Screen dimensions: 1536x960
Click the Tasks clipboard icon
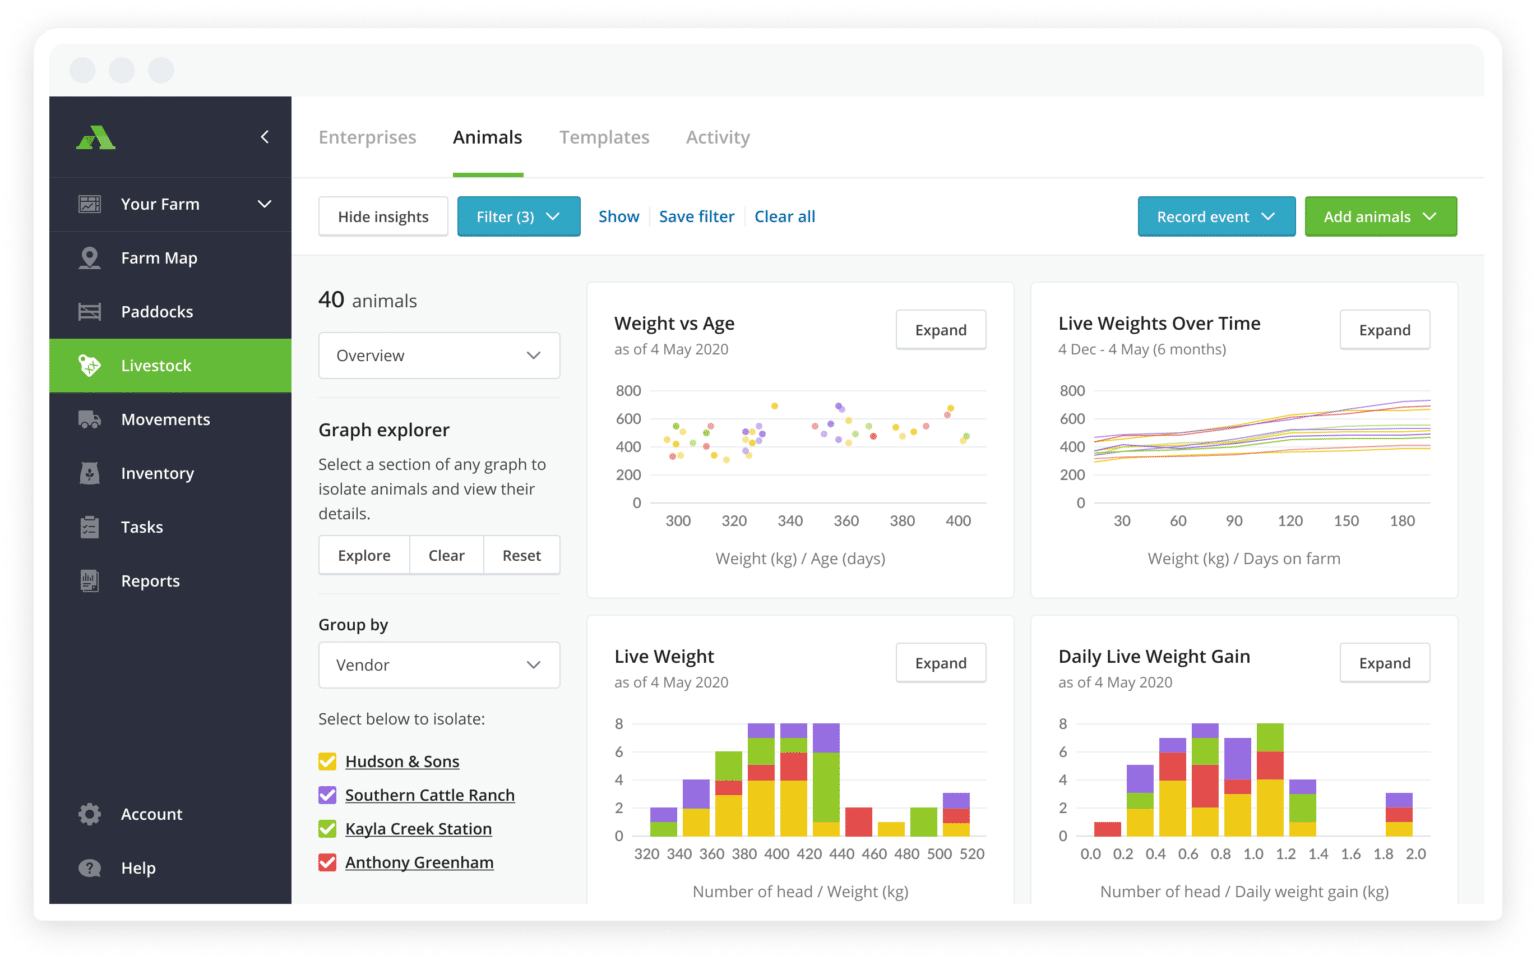90,527
